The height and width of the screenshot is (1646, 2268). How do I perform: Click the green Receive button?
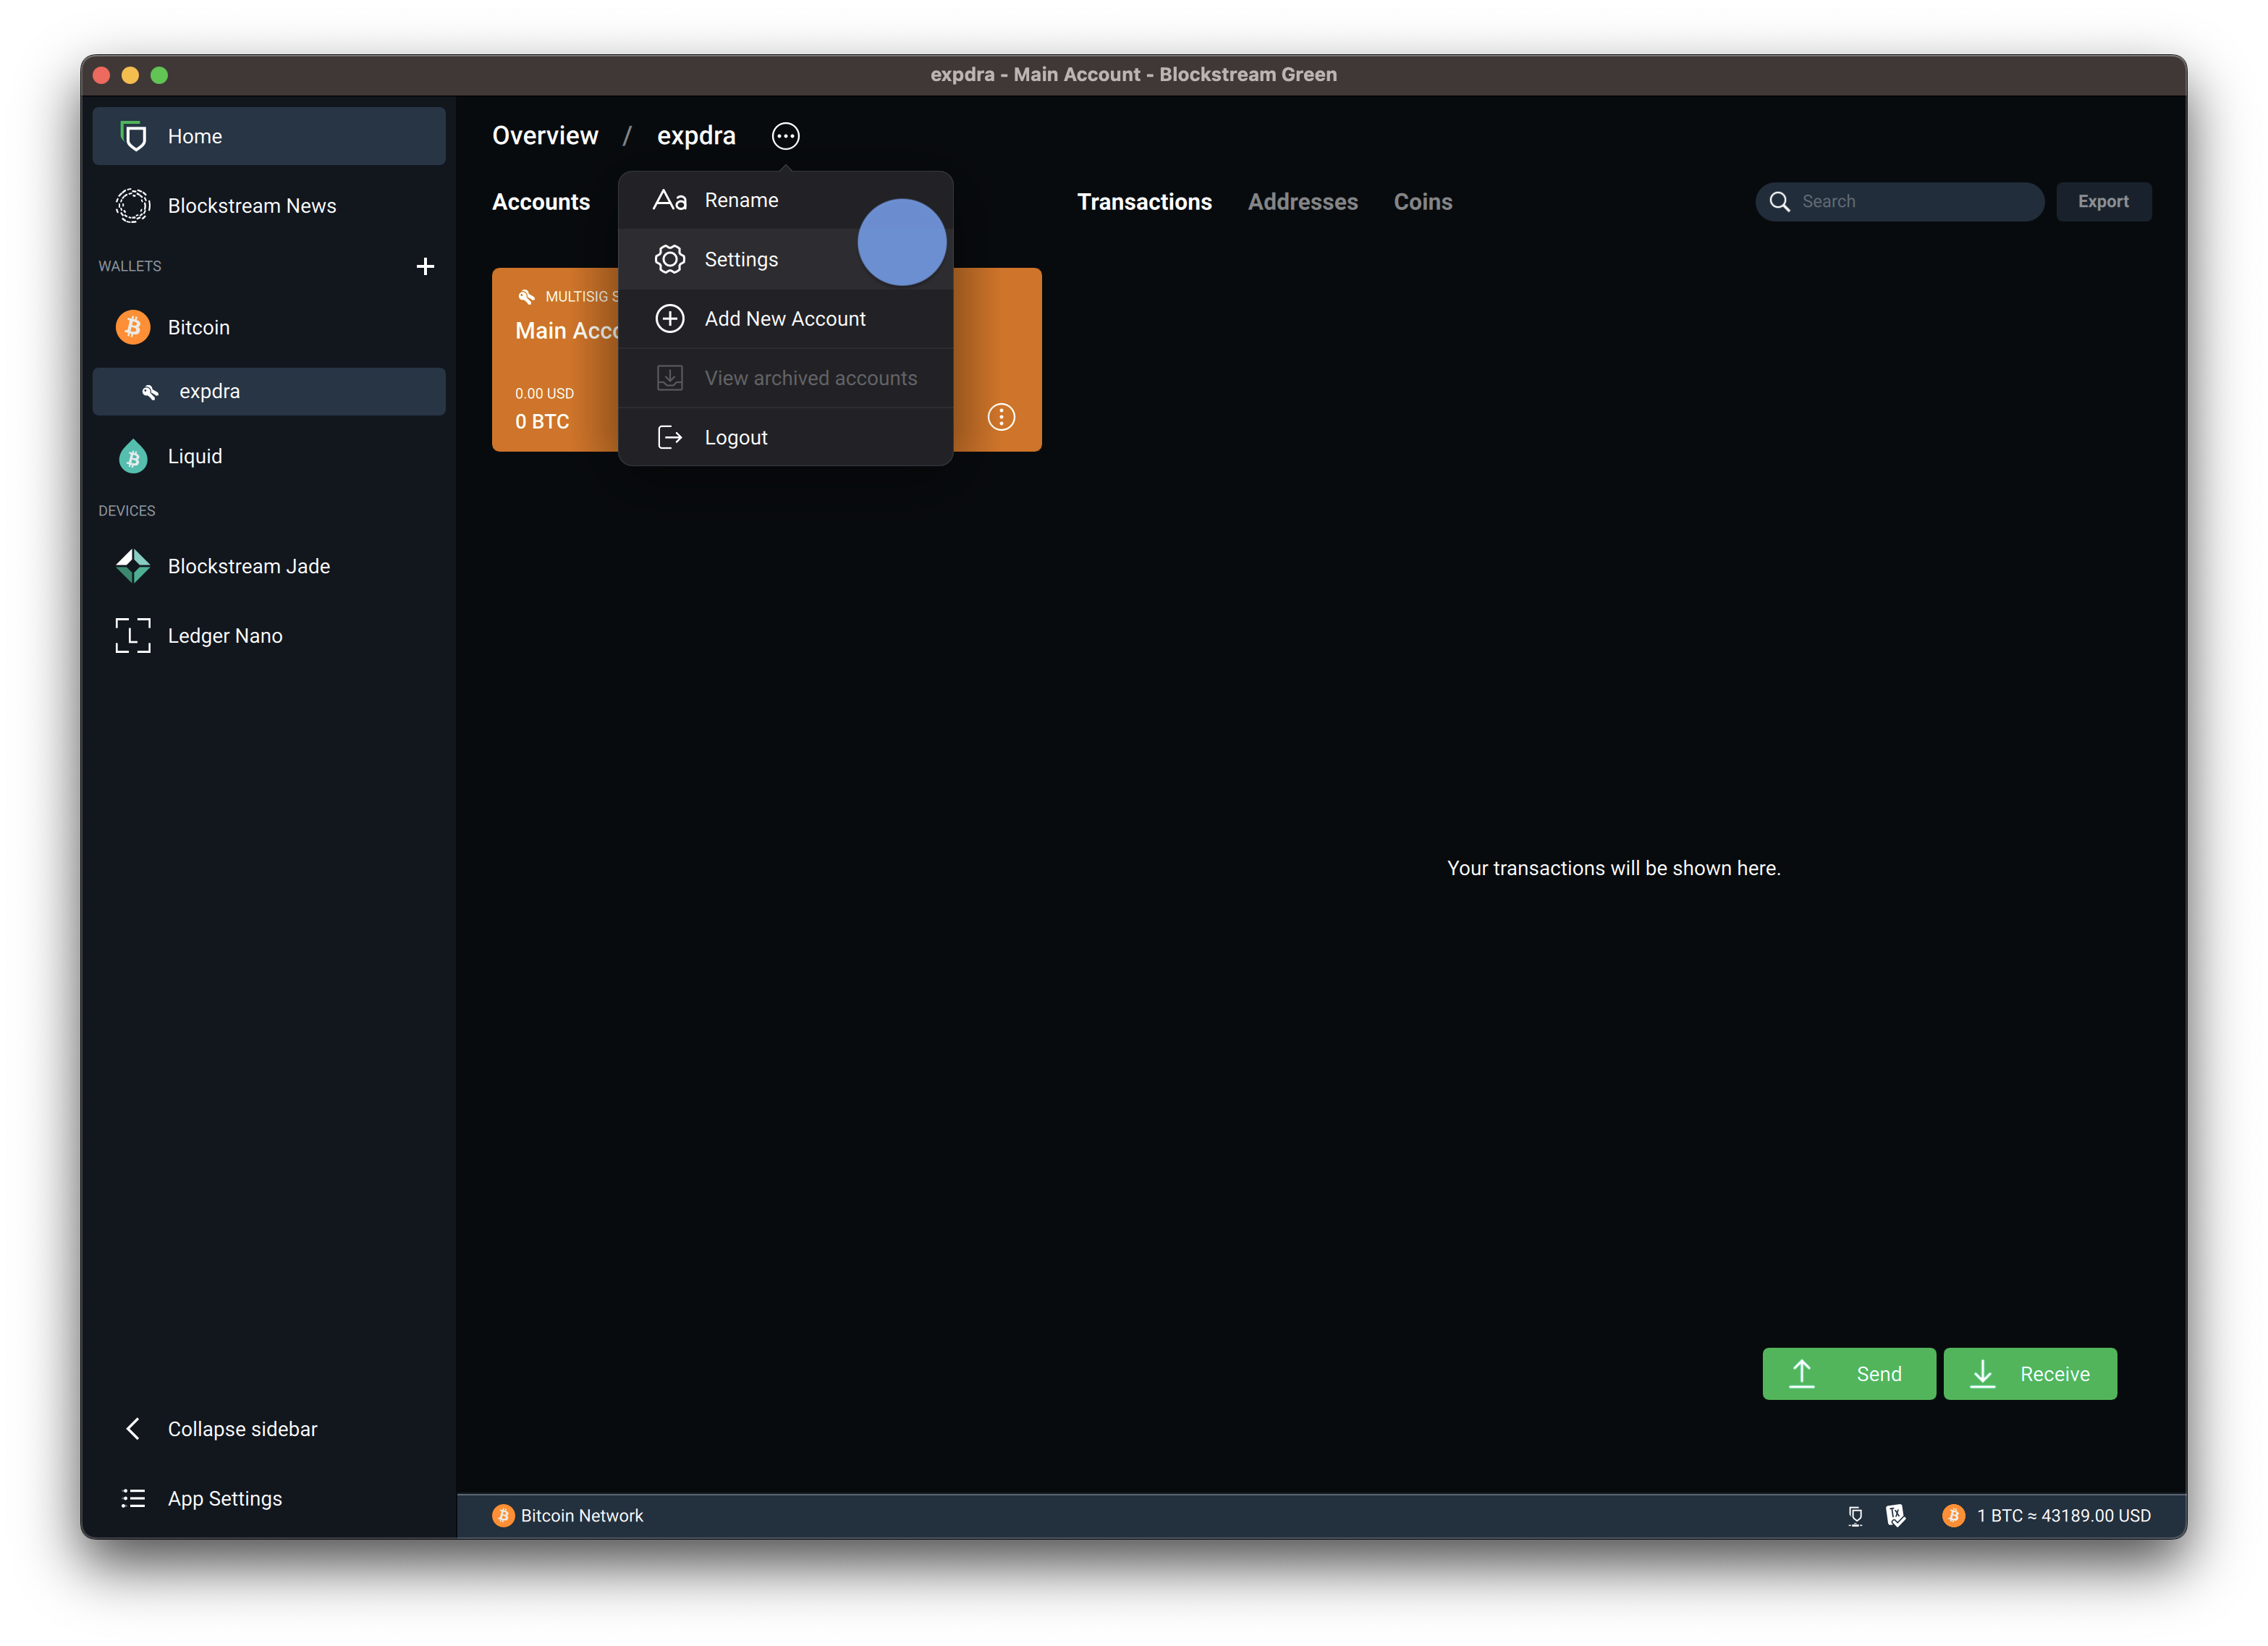[x=2030, y=1373]
